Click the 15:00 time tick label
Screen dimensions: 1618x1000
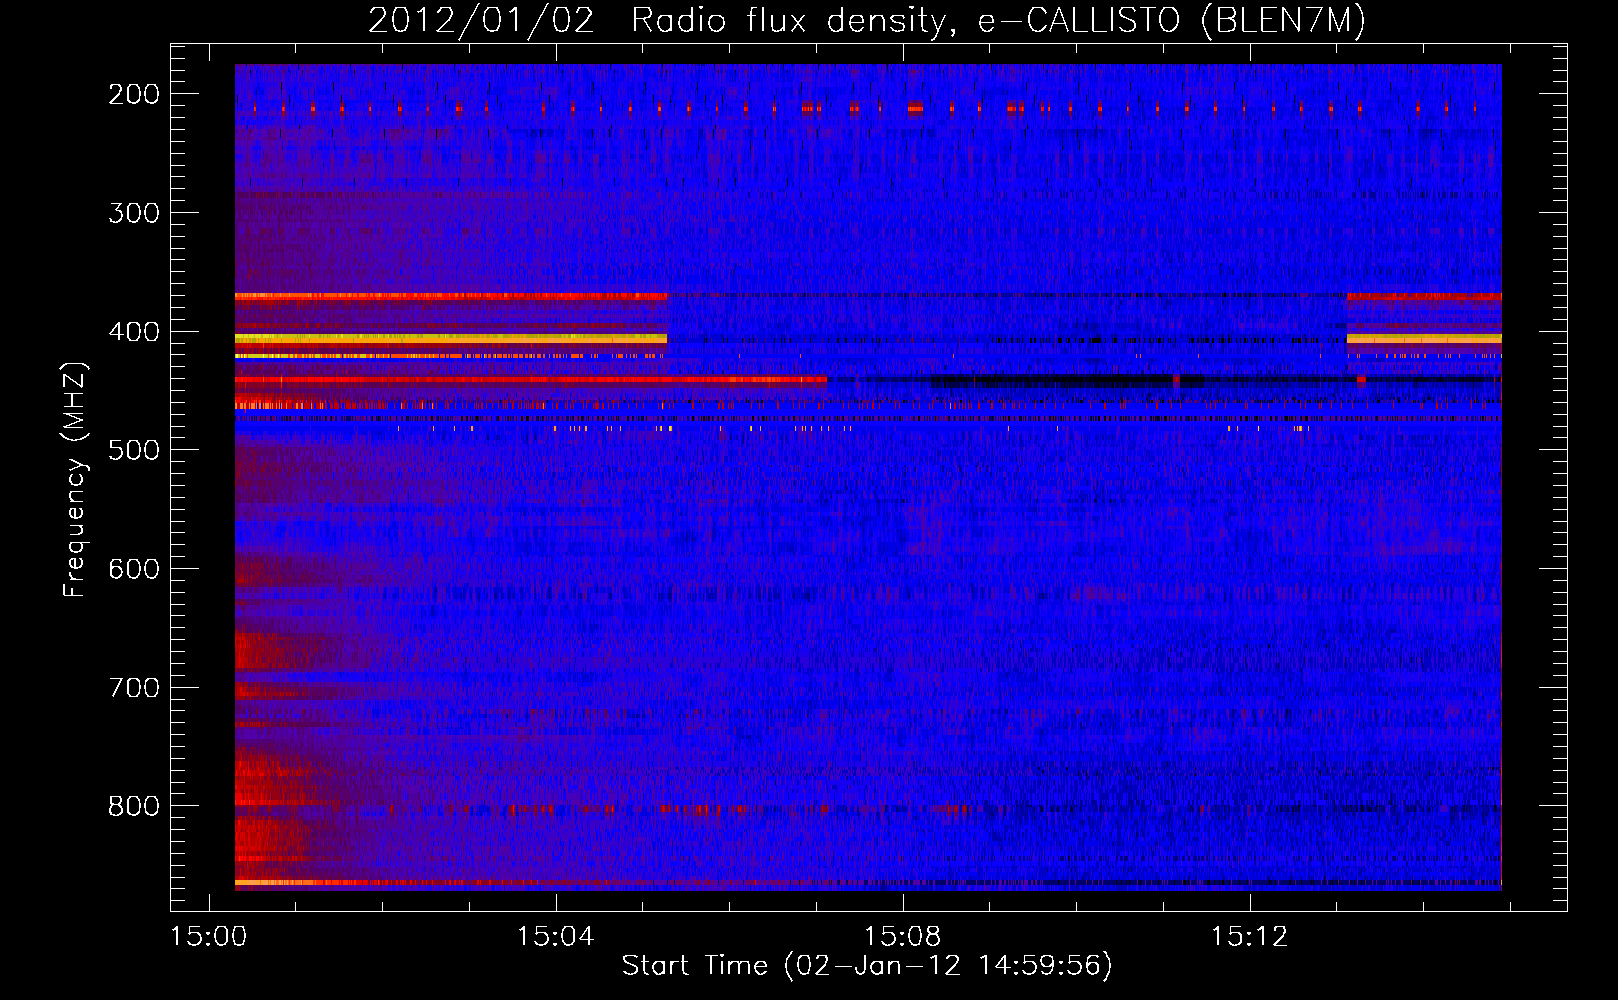(208, 937)
